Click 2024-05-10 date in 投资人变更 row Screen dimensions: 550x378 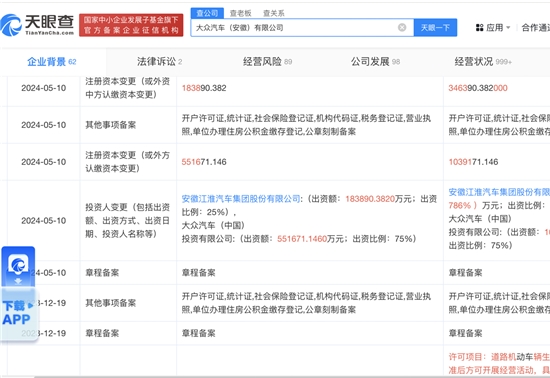pyautogui.click(x=43, y=221)
